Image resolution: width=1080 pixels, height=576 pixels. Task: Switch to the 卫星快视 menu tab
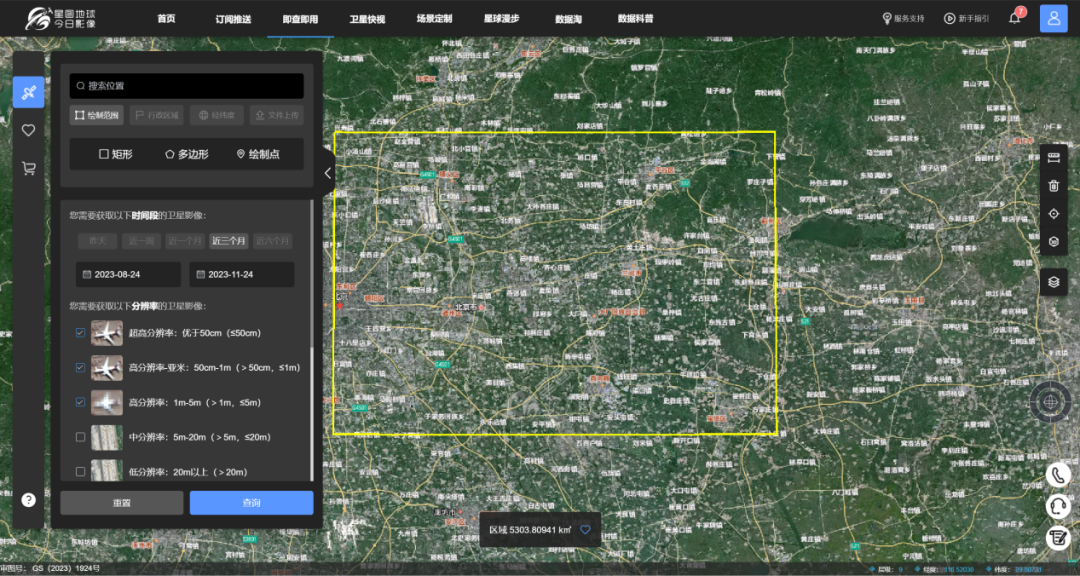tap(367, 19)
